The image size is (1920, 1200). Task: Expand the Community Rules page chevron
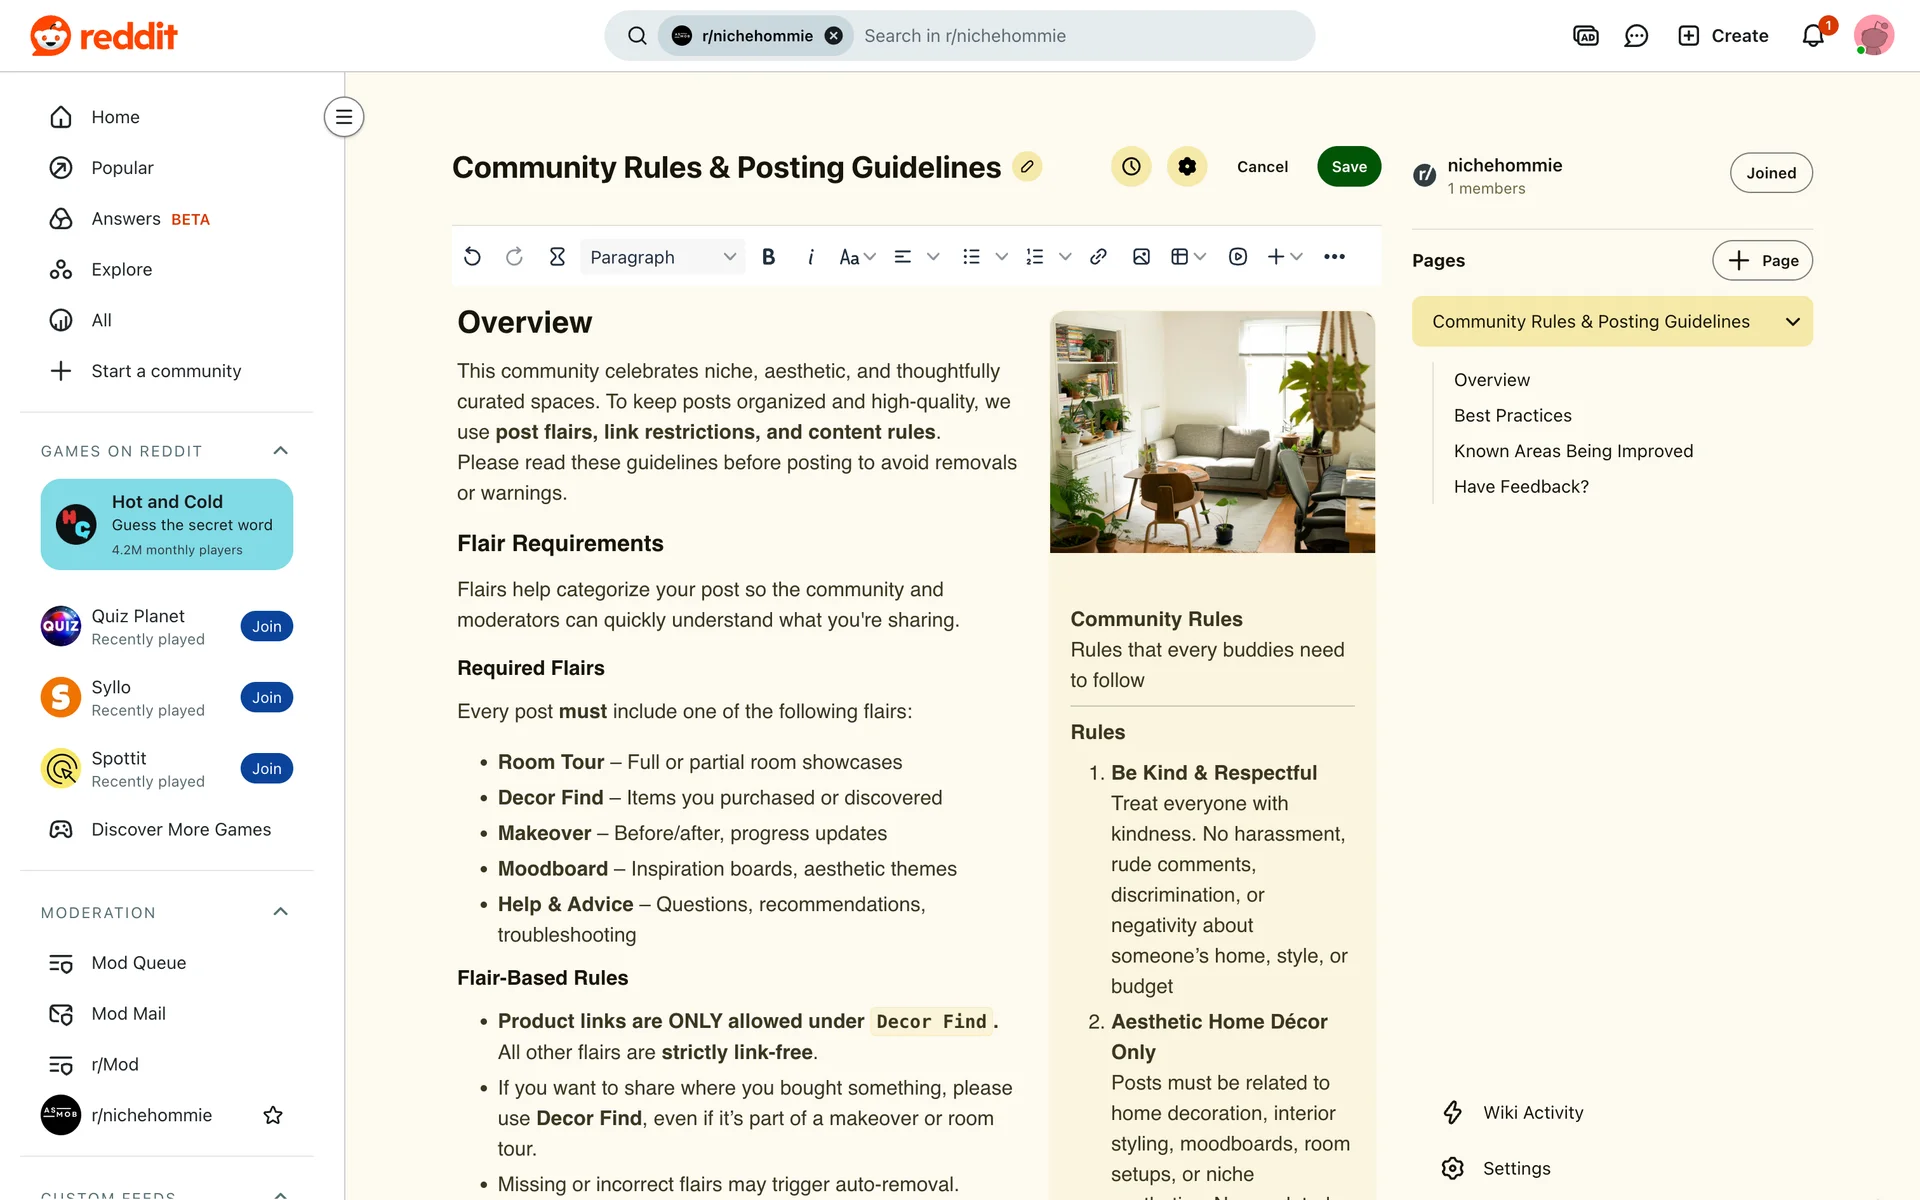(1792, 322)
